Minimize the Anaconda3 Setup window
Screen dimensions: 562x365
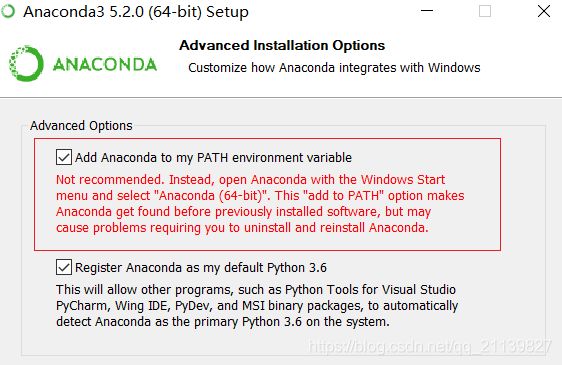(427, 11)
